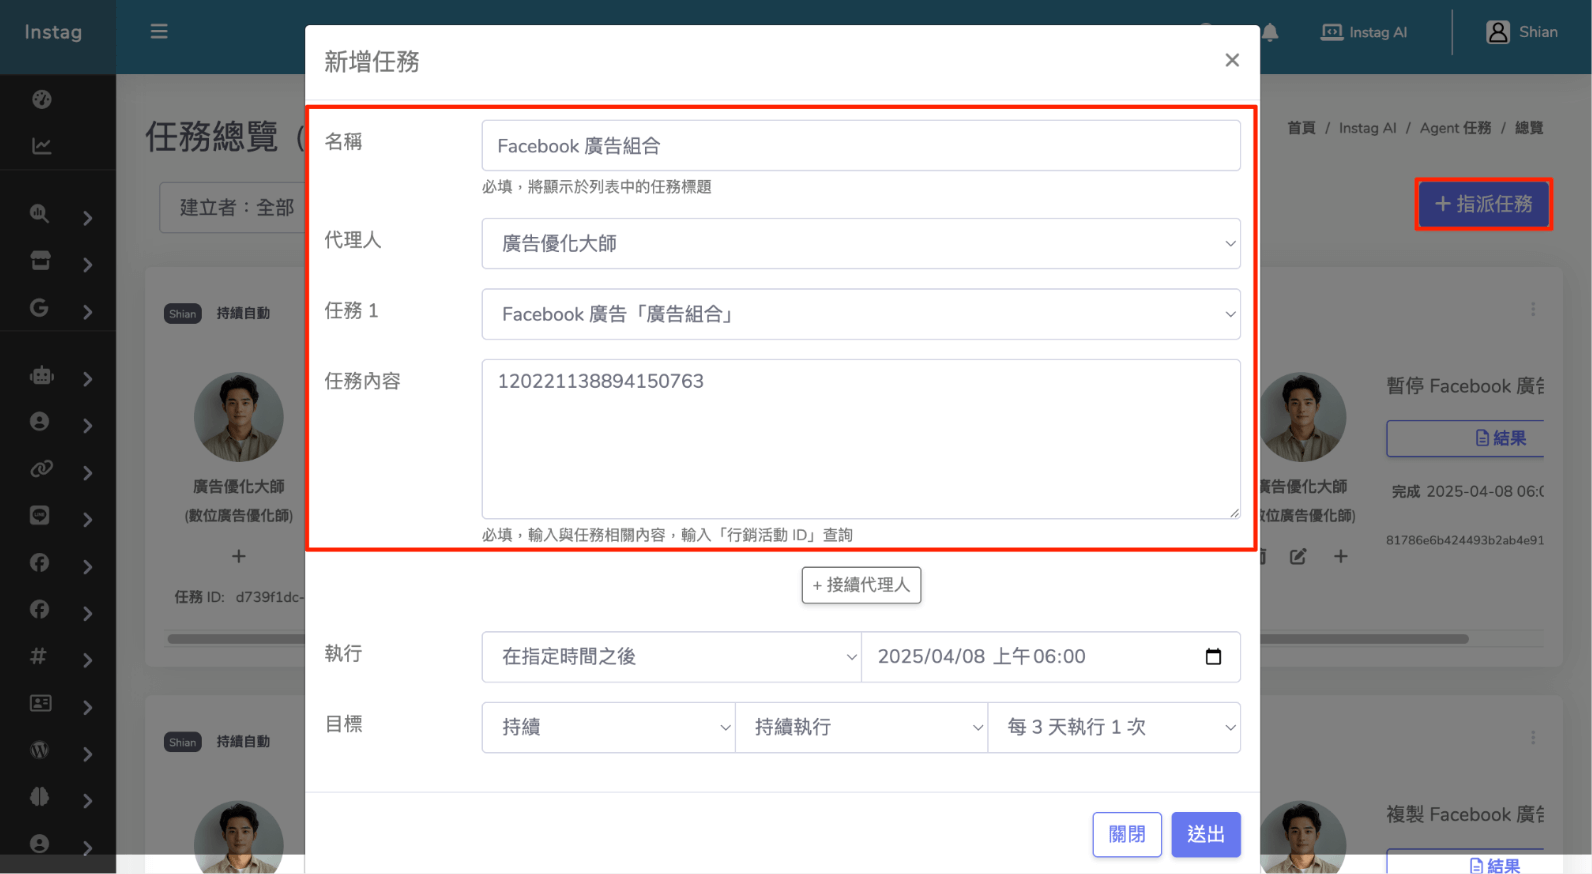
Task: Click the 送出 submit button
Action: tap(1205, 834)
